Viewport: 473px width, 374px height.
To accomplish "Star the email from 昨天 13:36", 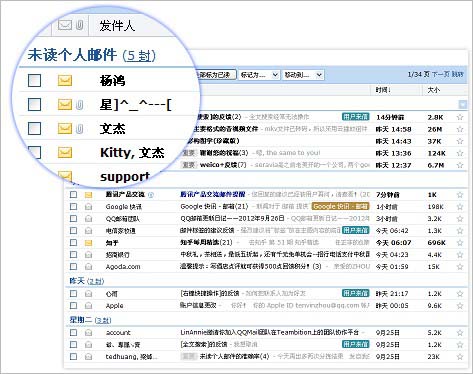I will click(x=460, y=153).
